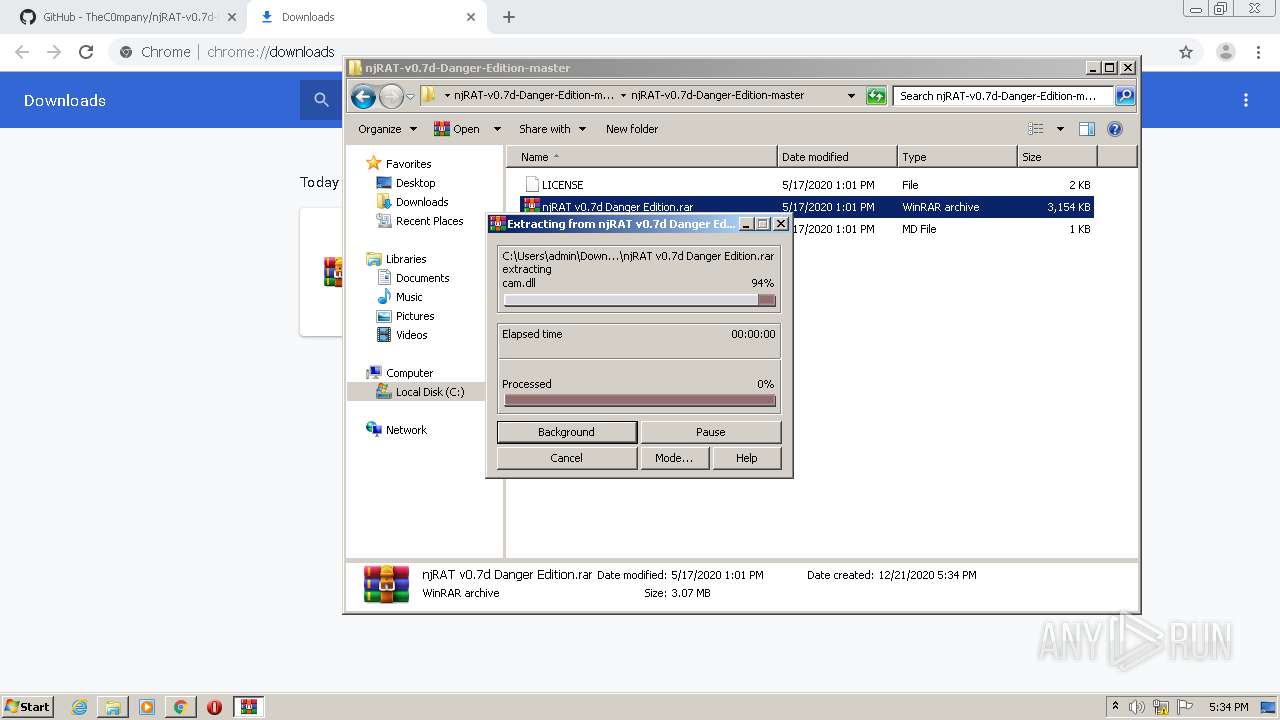Launch Internet Explorer from the taskbar

click(x=79, y=707)
